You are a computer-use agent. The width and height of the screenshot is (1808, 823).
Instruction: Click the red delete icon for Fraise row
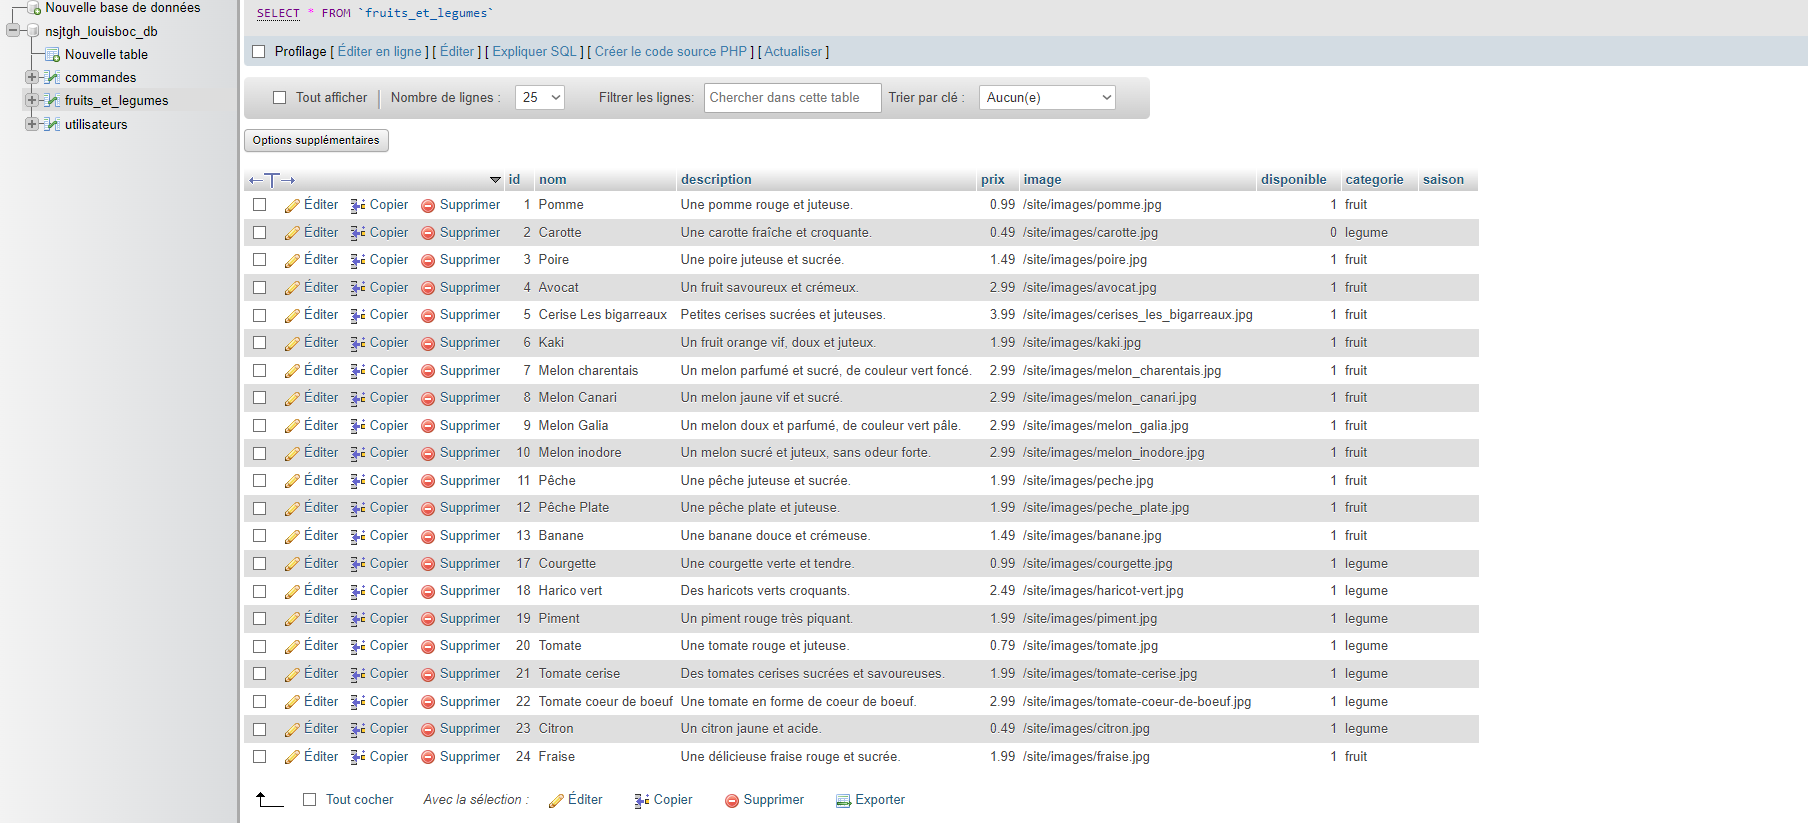point(428,757)
